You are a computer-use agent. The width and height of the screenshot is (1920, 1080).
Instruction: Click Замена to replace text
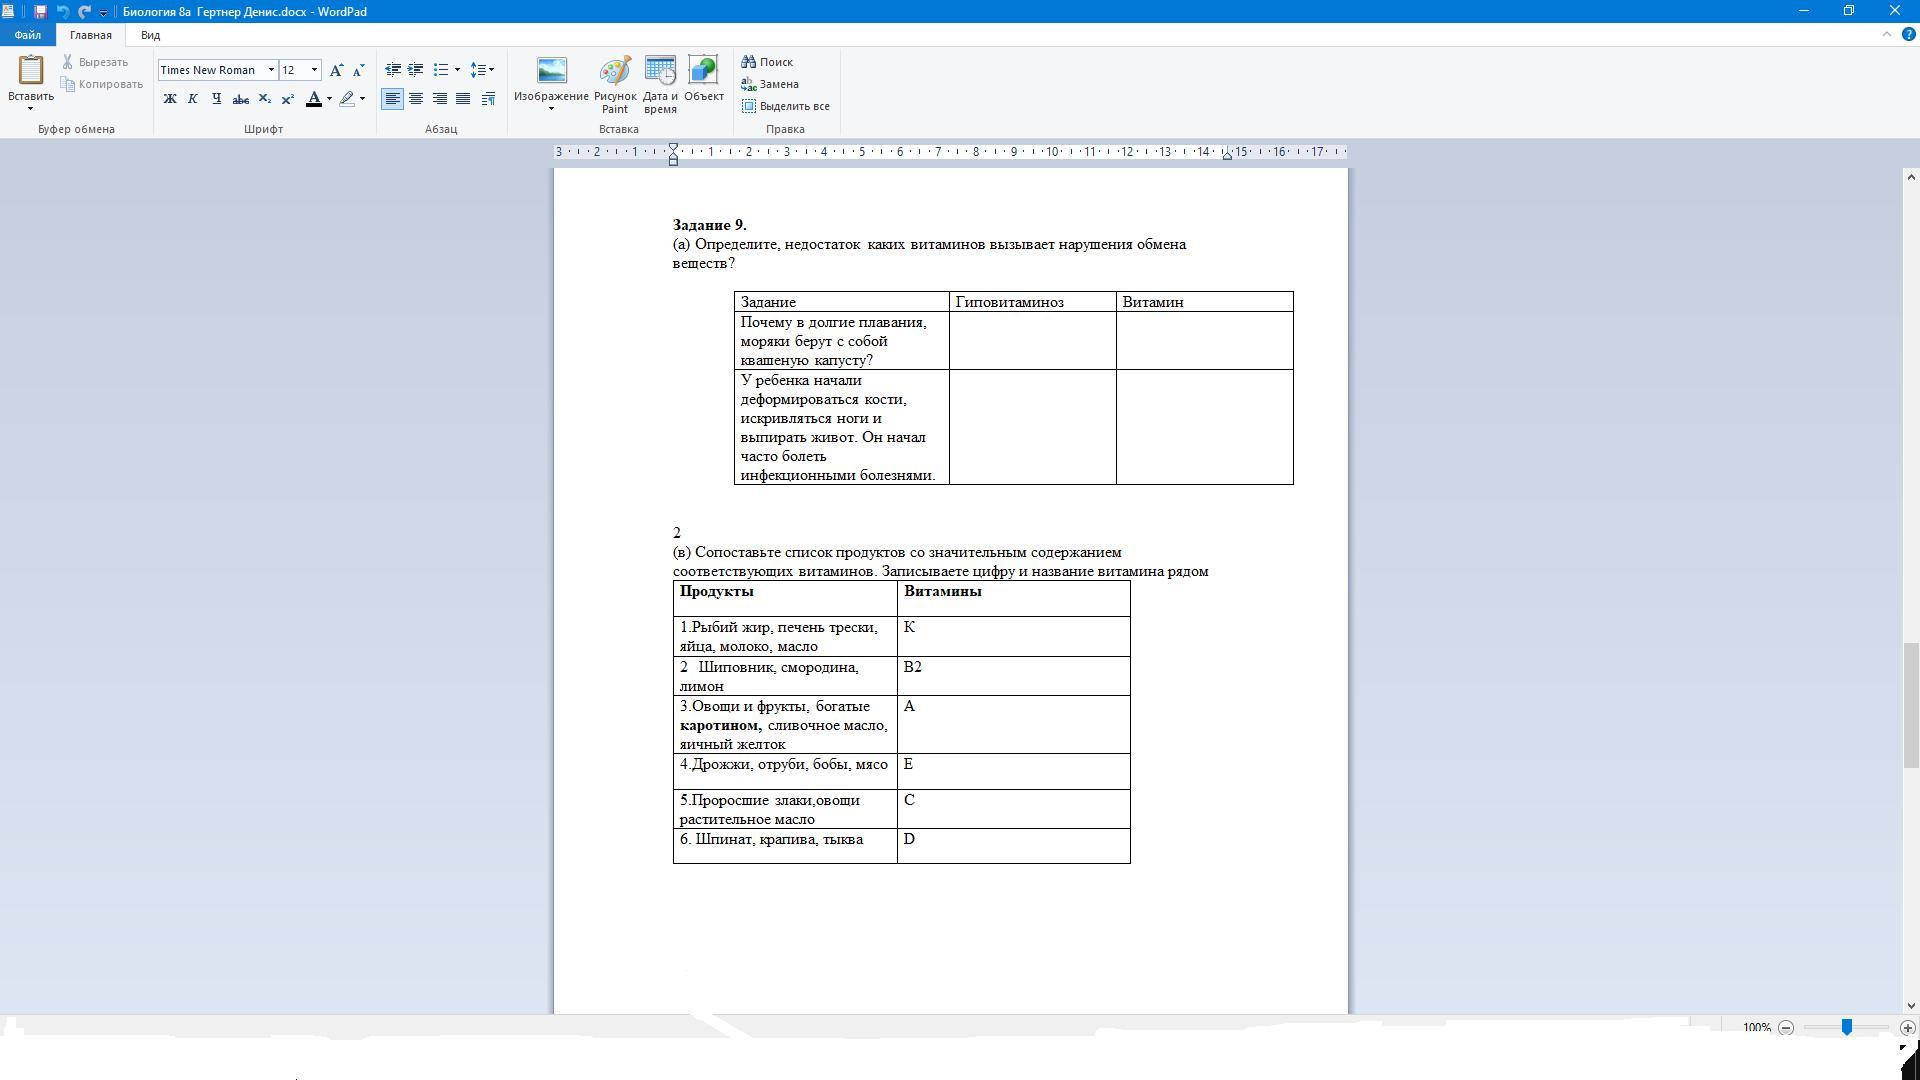[770, 84]
